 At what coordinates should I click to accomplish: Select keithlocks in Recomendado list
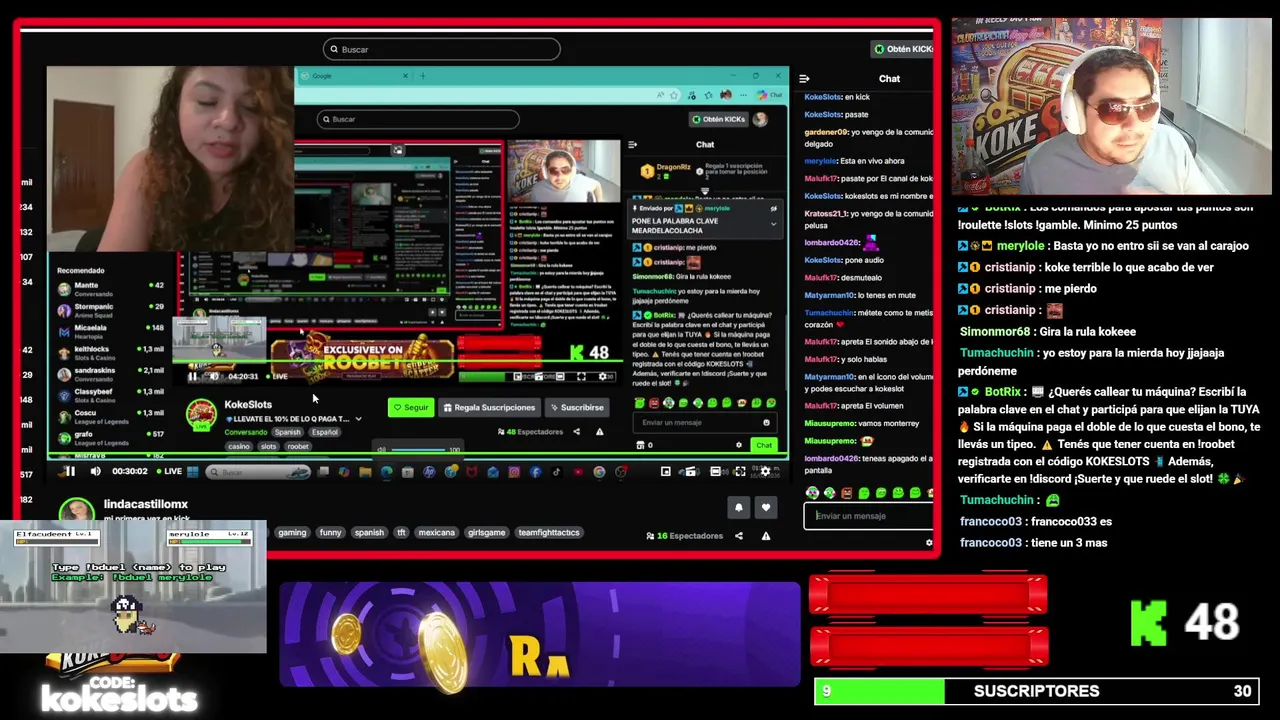point(109,352)
